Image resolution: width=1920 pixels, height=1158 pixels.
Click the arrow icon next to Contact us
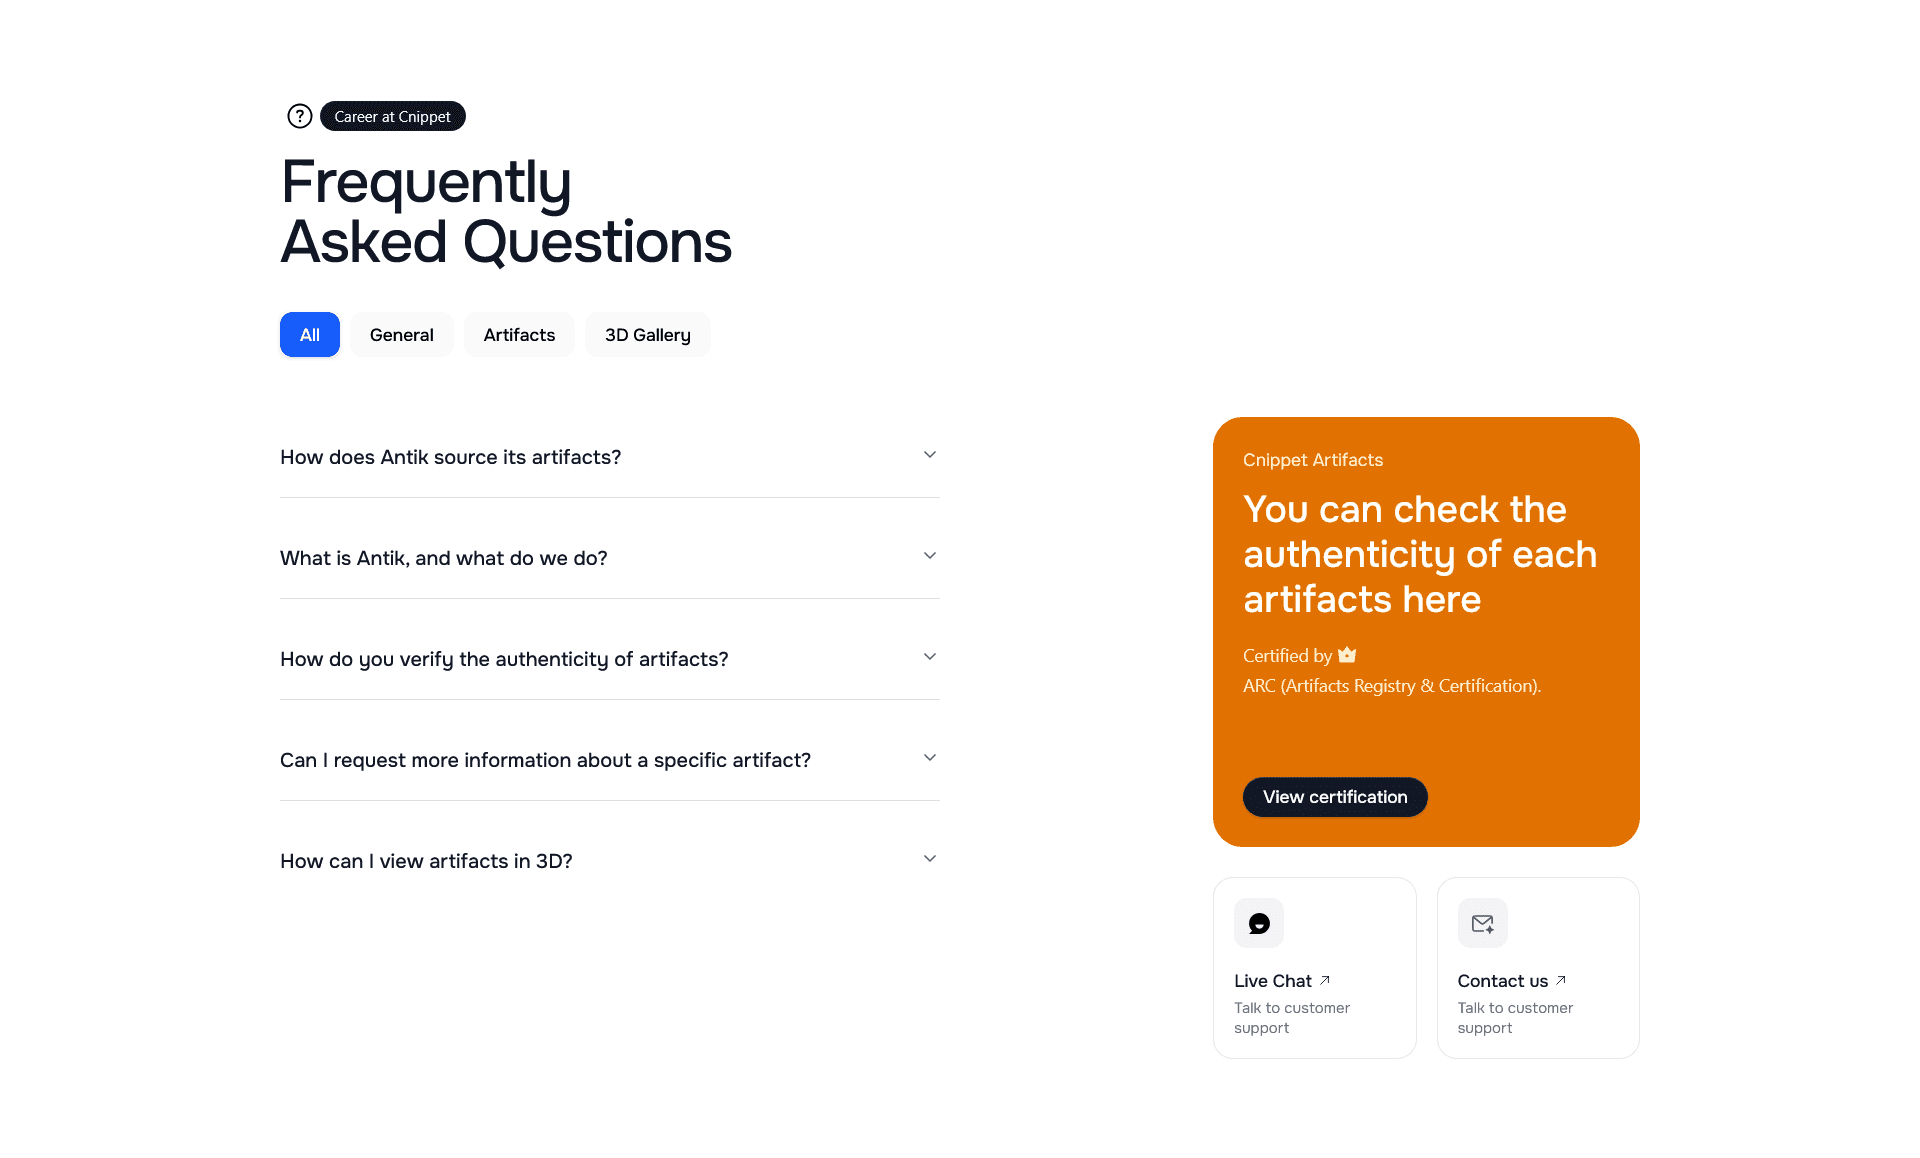[1561, 980]
